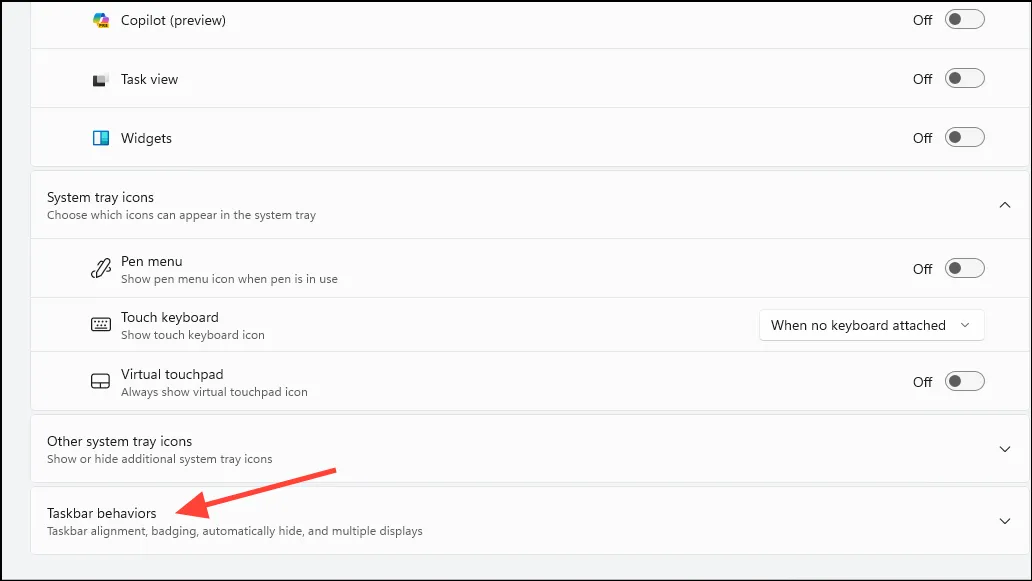
Task: Click the Virtual touchpad icon
Action: [101, 382]
